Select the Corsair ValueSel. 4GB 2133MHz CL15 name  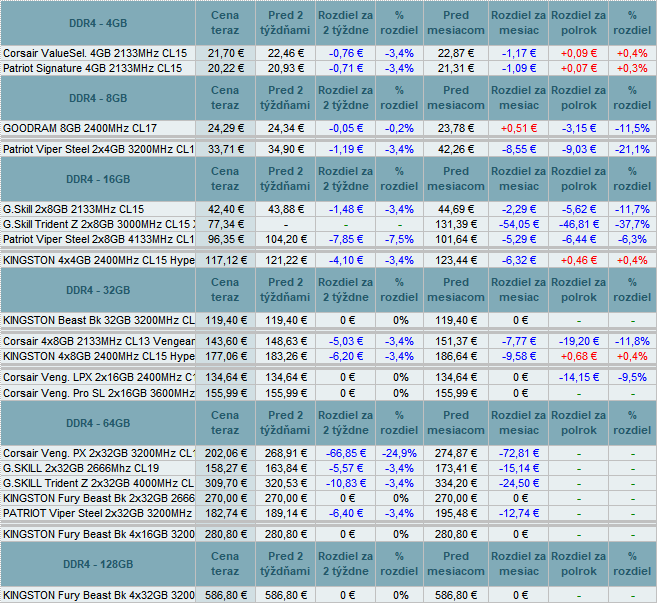click(95, 53)
